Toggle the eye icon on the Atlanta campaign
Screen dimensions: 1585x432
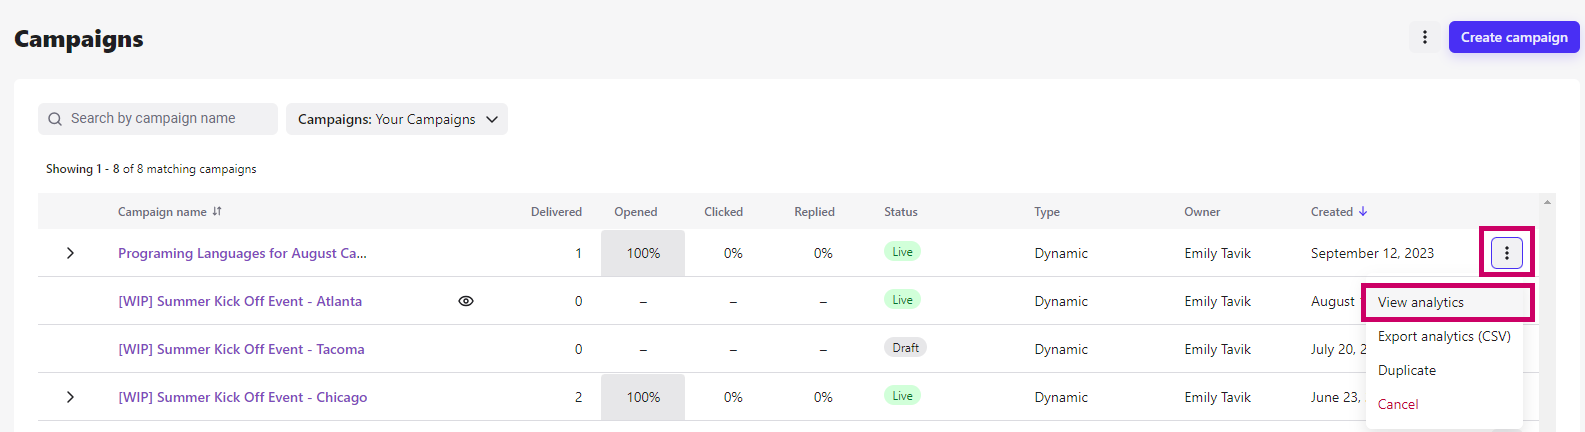(x=466, y=301)
